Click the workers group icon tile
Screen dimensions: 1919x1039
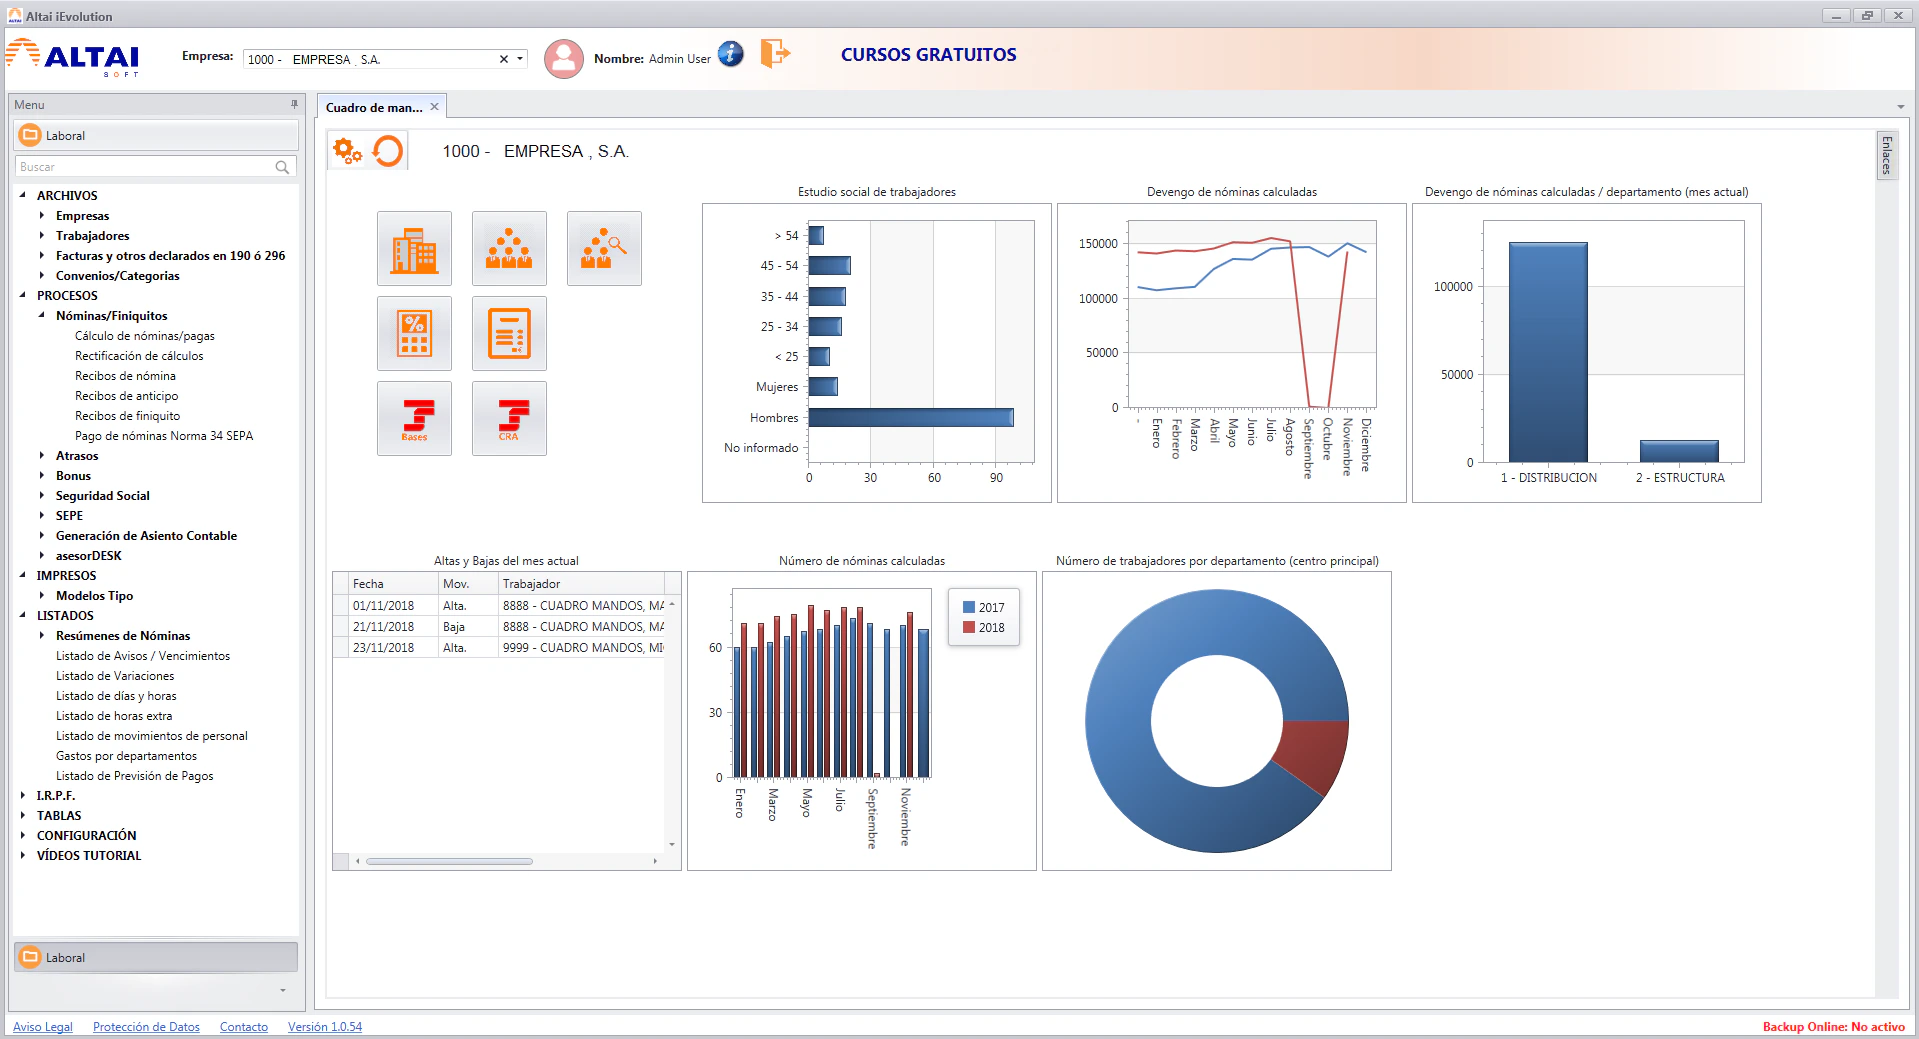(x=509, y=249)
